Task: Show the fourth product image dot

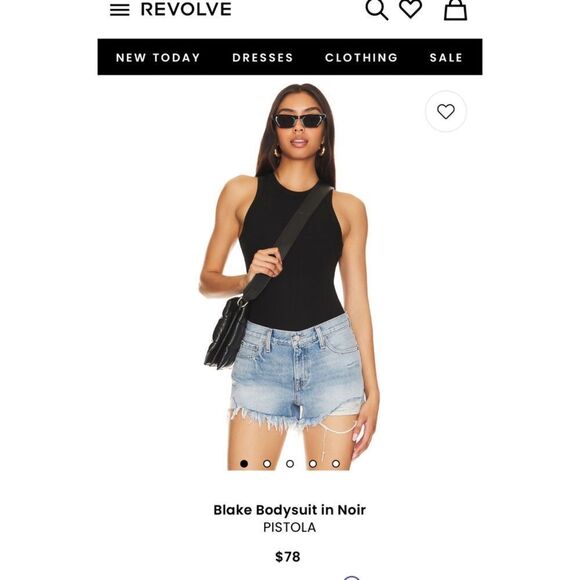Action: click(x=313, y=463)
